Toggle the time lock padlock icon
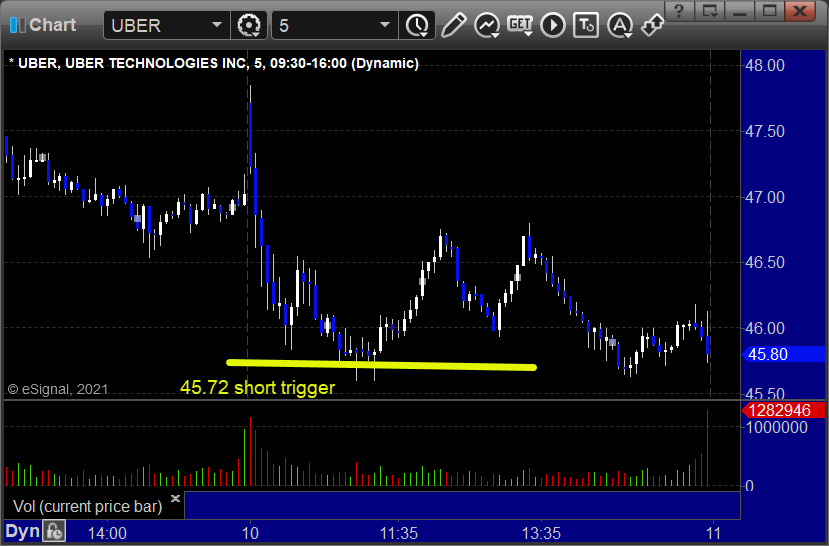This screenshot has height=546, width=829. (54, 530)
